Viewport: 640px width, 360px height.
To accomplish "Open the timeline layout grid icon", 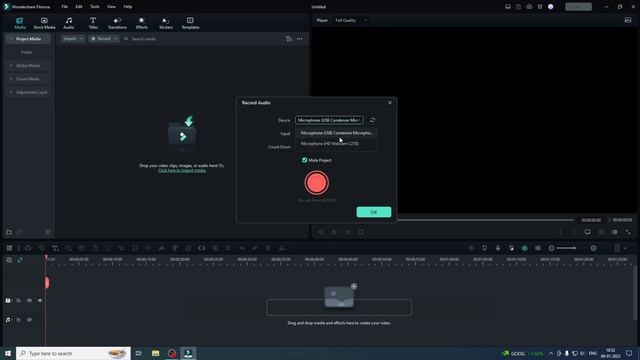I will 9,248.
